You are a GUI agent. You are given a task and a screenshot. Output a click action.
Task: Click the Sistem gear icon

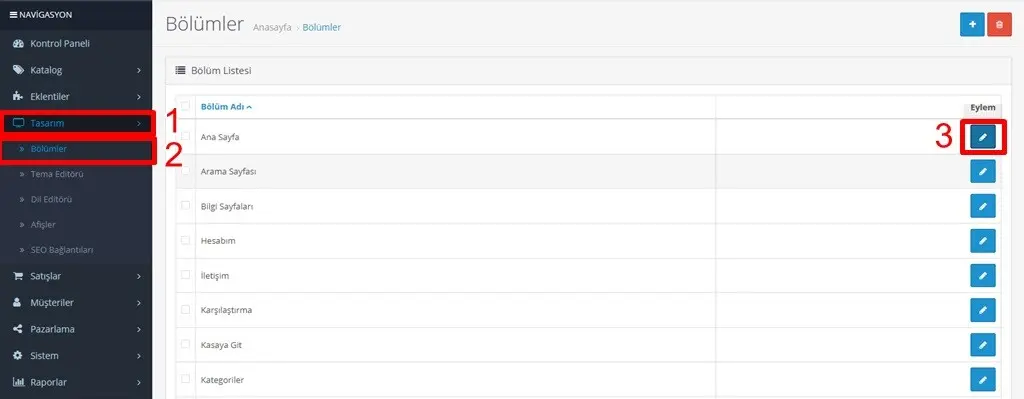pos(18,356)
